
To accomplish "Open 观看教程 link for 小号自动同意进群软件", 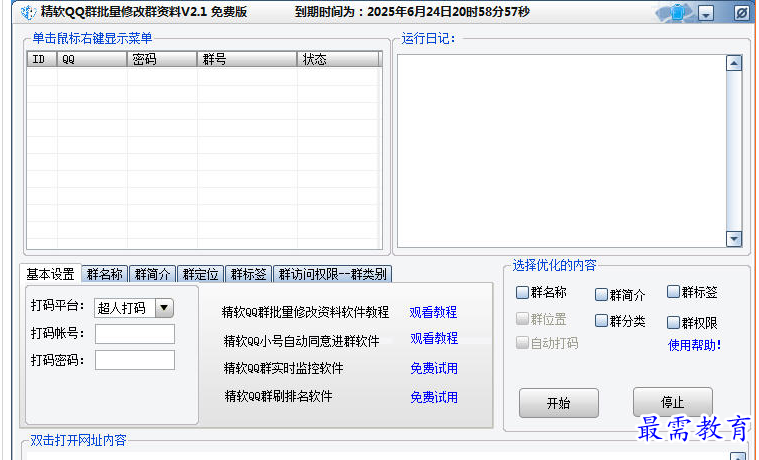I will coord(434,338).
